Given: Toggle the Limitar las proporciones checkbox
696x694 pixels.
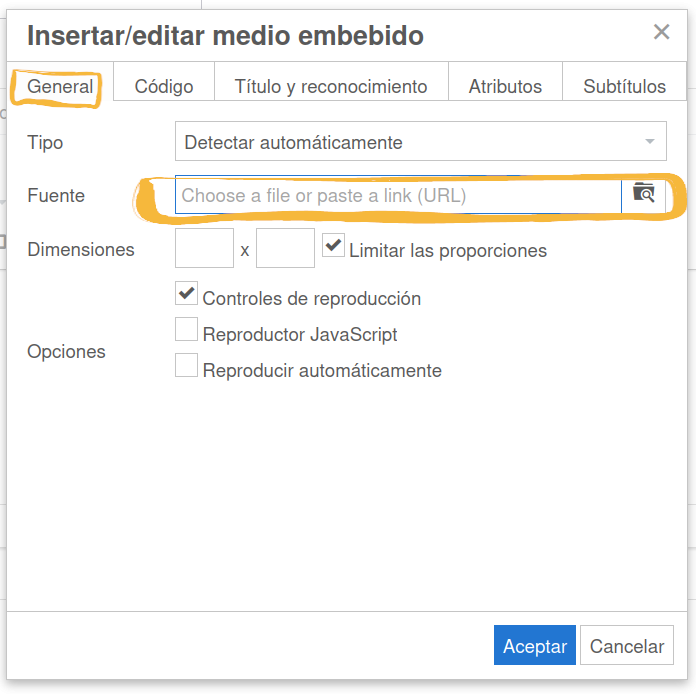Looking at the screenshot, I should 333,245.
